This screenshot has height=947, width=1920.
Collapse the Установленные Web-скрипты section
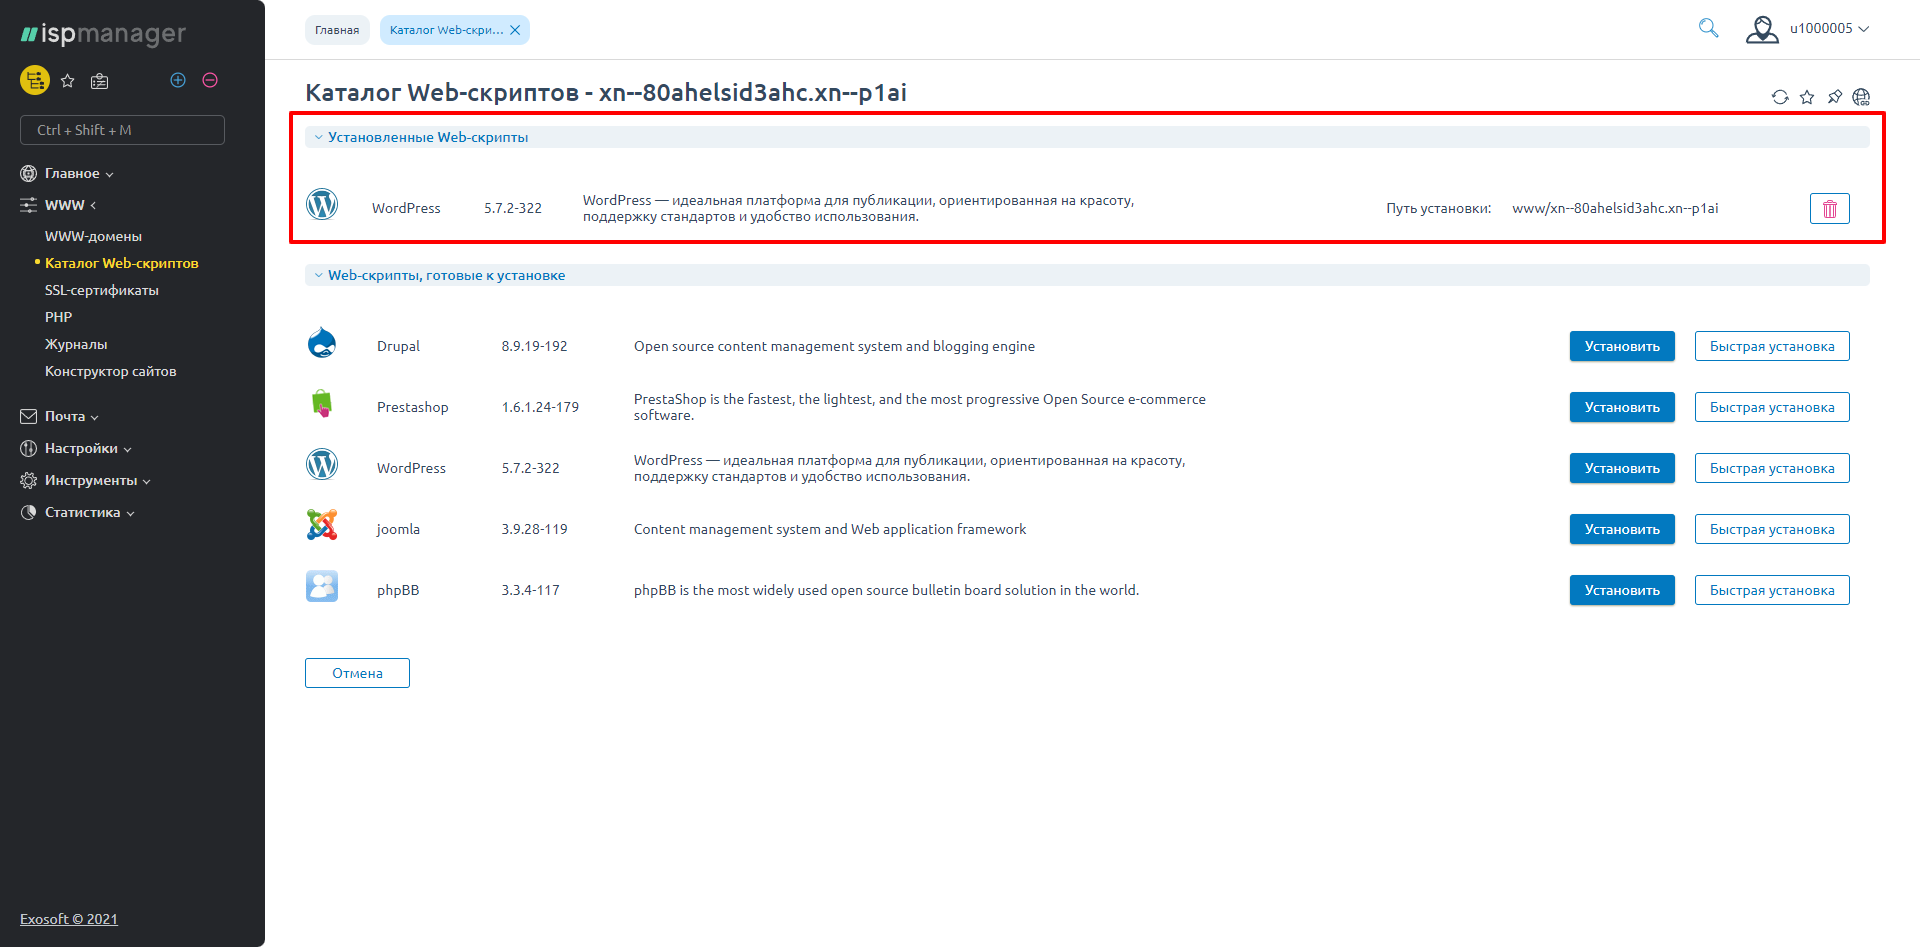427,137
